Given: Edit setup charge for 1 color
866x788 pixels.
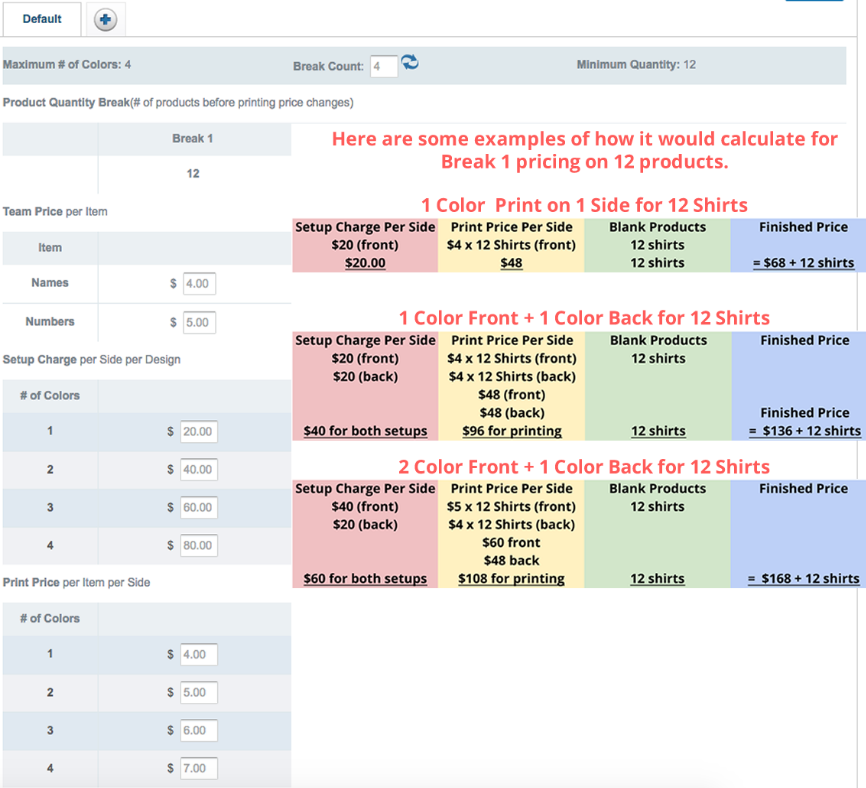Looking at the screenshot, I should [198, 432].
